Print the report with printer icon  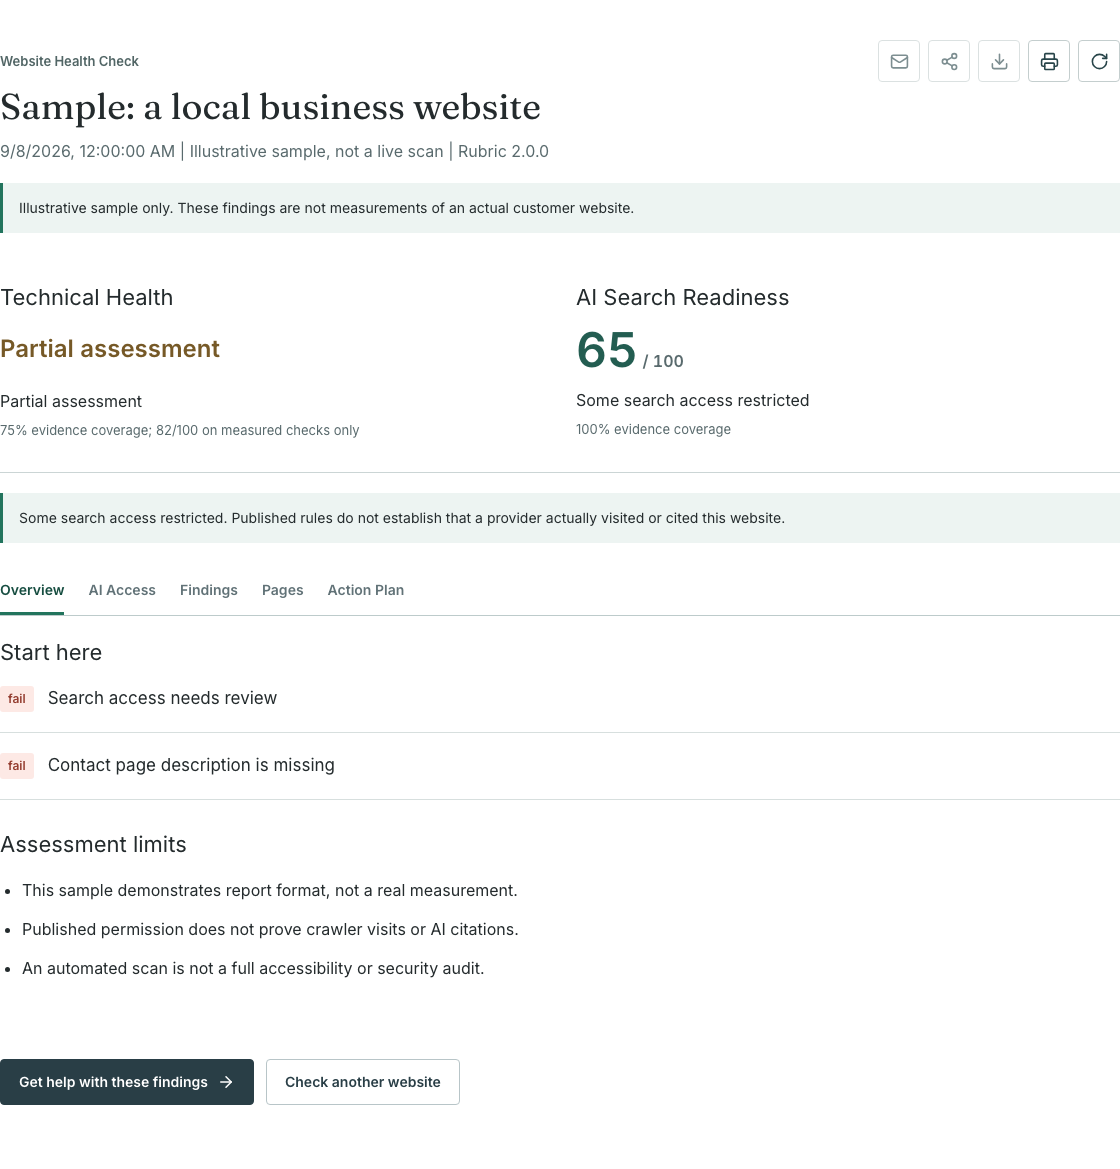[1048, 61]
